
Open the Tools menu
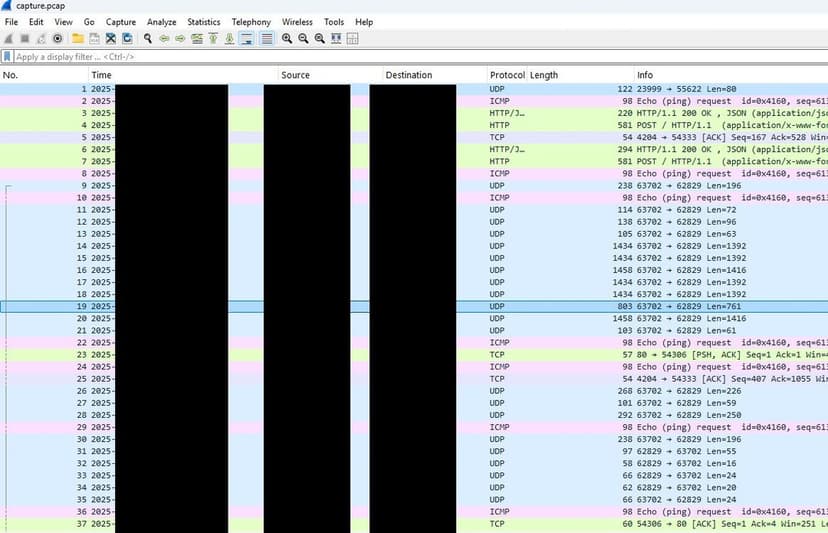[x=334, y=22]
